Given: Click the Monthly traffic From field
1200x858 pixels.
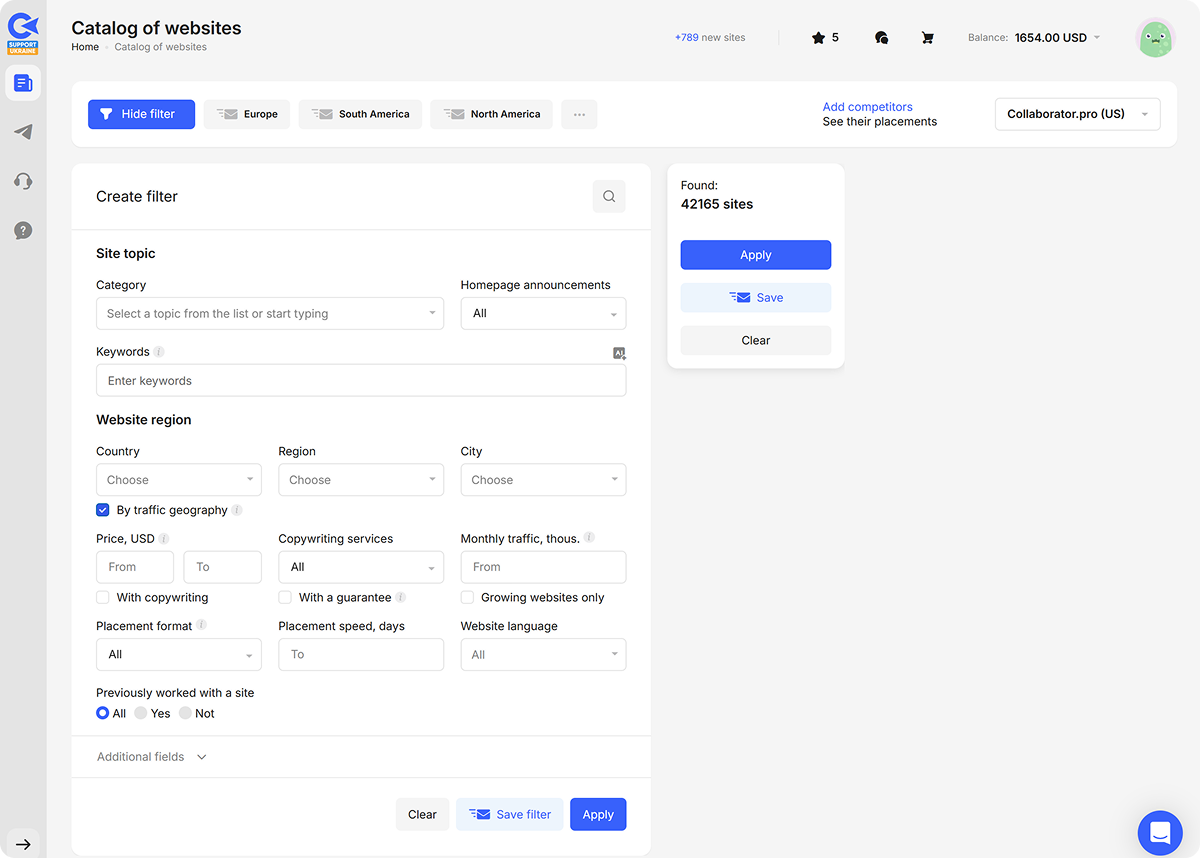Looking at the screenshot, I should click(543, 567).
